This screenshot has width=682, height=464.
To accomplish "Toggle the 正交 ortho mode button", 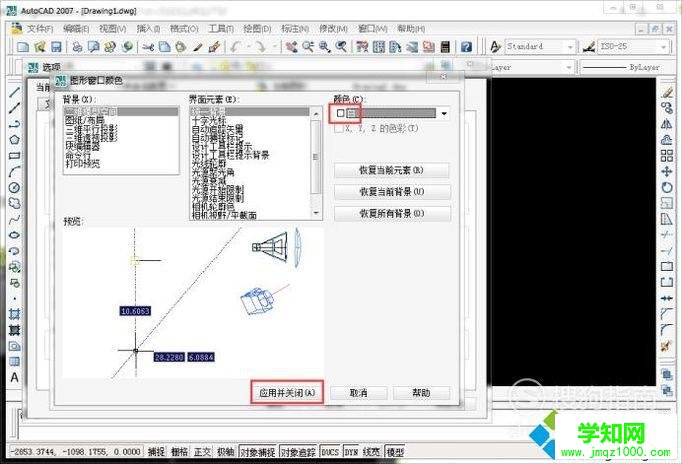I will tap(202, 452).
